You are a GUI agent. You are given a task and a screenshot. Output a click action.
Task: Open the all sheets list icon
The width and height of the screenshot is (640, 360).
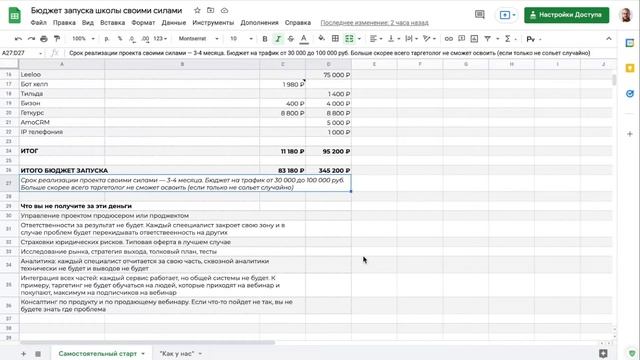point(38,354)
